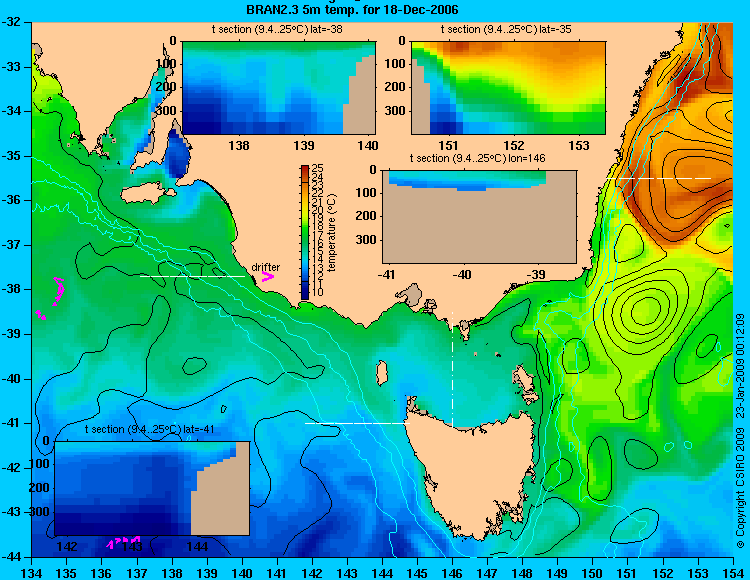Click the "10" label on temperature color bar
Image resolution: width=750 pixels, height=580 pixels.
click(x=317, y=293)
